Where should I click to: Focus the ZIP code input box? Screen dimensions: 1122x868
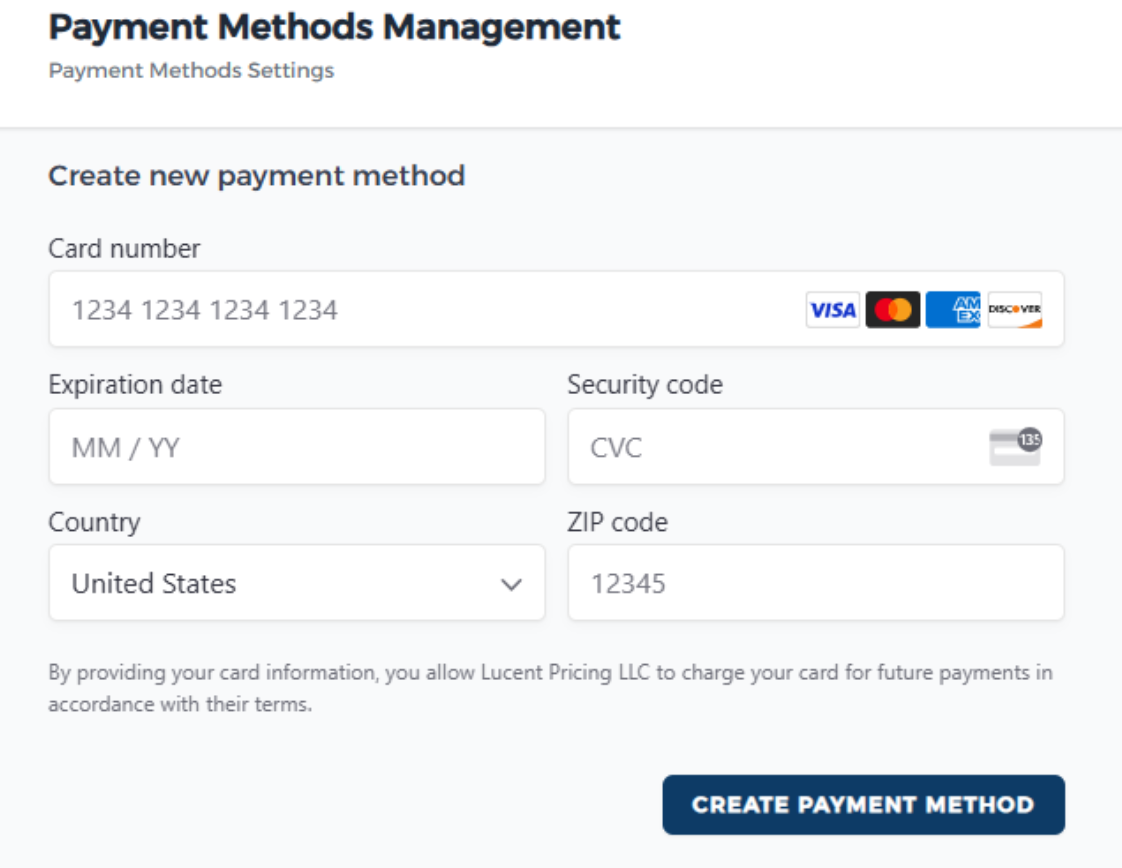tap(815, 583)
